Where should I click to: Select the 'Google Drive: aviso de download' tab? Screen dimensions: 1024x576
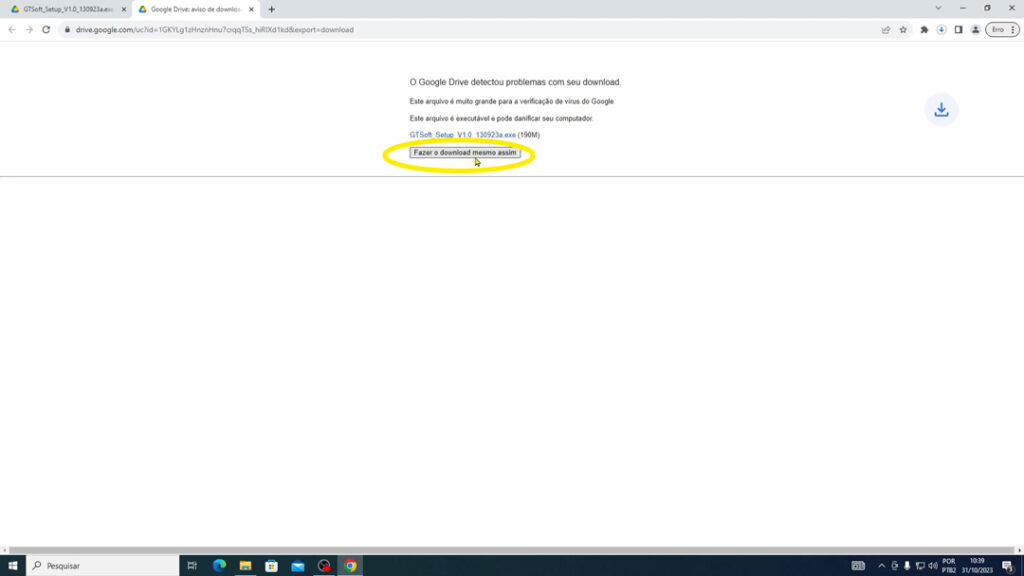tap(195, 10)
